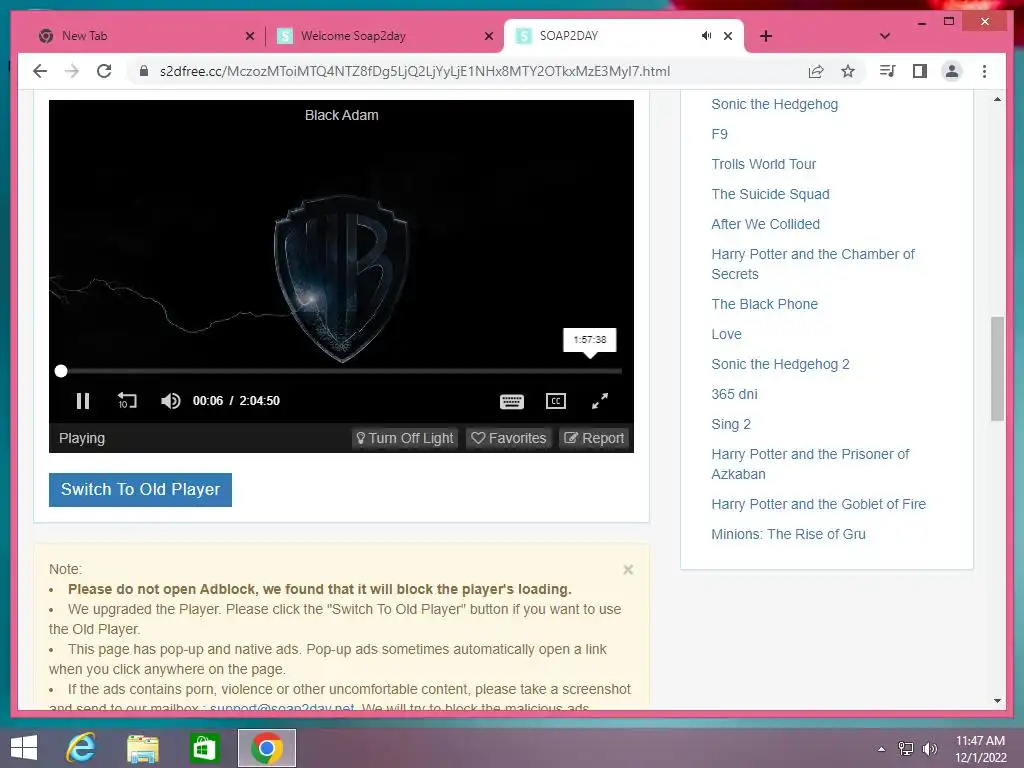
Task: Open Harry Potter Prisoner of Azkaban link
Action: point(810,464)
